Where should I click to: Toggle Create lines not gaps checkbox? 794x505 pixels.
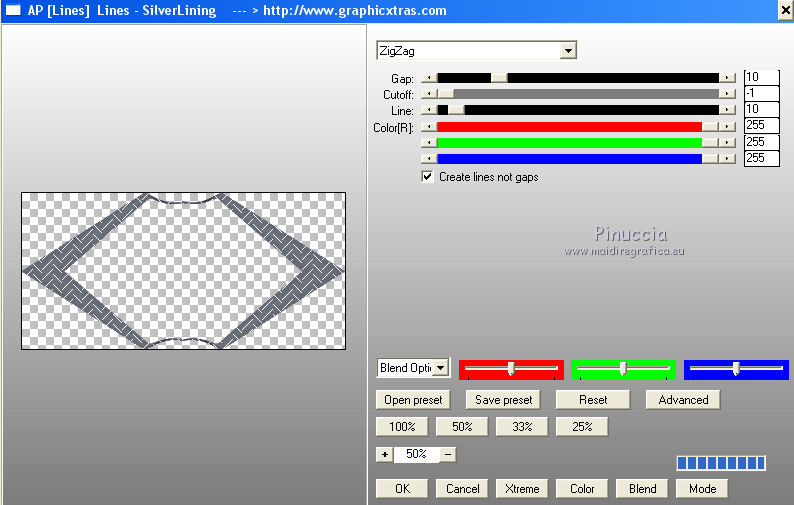tap(427, 176)
